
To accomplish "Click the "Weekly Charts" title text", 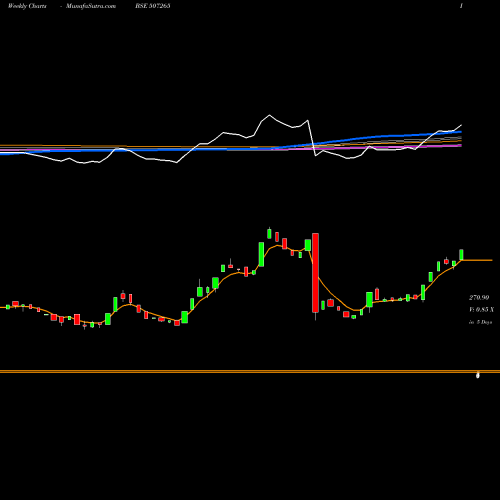I will [x=27, y=6].
